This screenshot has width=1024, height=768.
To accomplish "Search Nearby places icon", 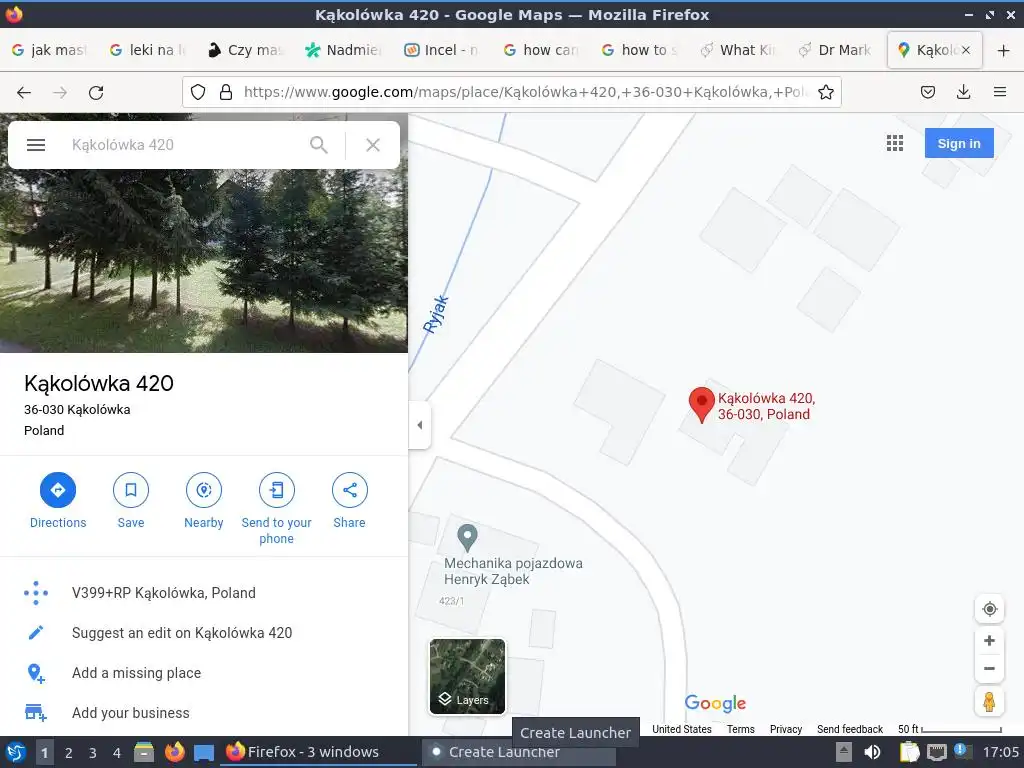I will point(204,490).
